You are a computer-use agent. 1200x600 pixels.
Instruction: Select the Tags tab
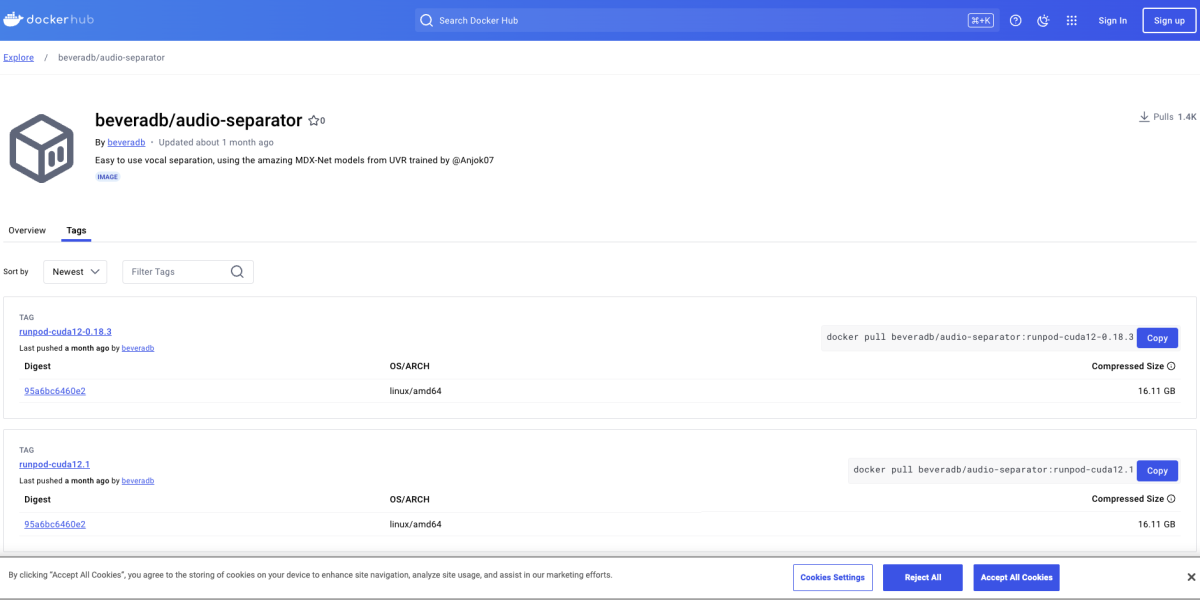[76, 230]
